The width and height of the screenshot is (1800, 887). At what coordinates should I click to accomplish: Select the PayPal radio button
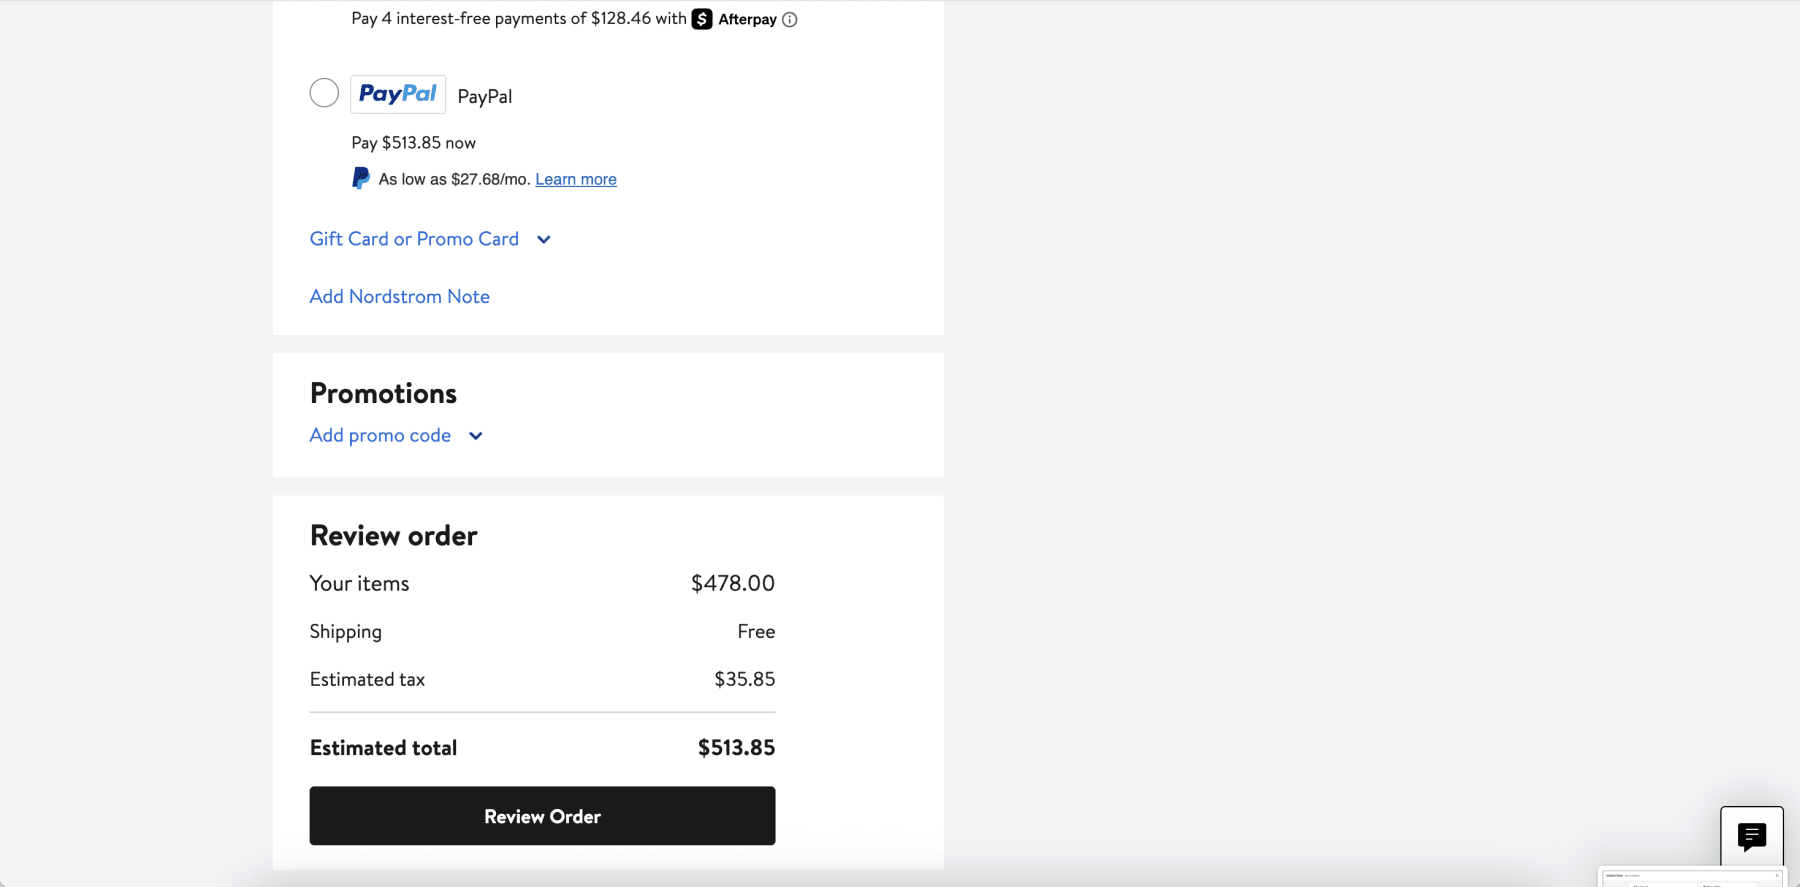click(324, 93)
